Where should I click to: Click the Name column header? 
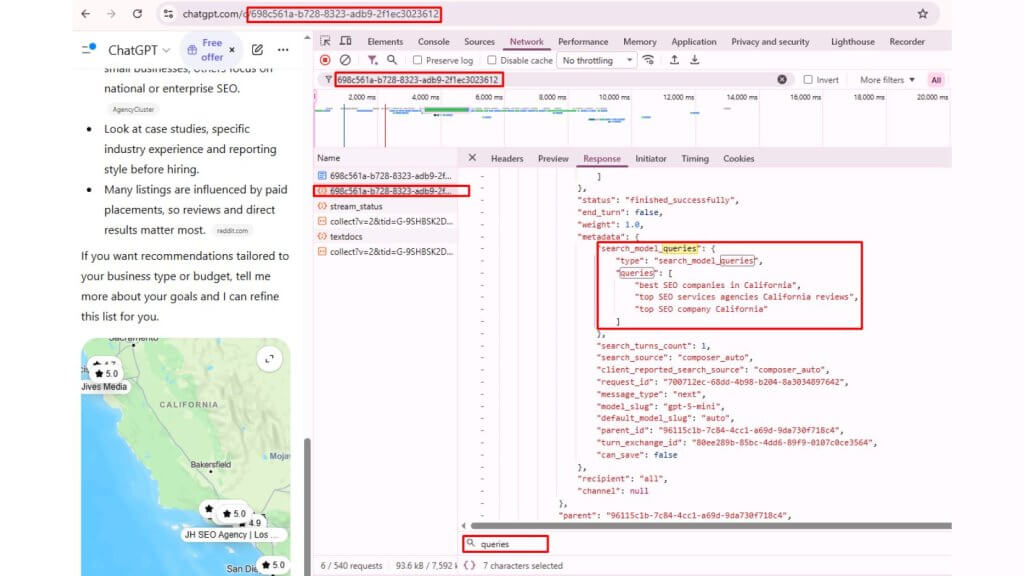coord(385,158)
